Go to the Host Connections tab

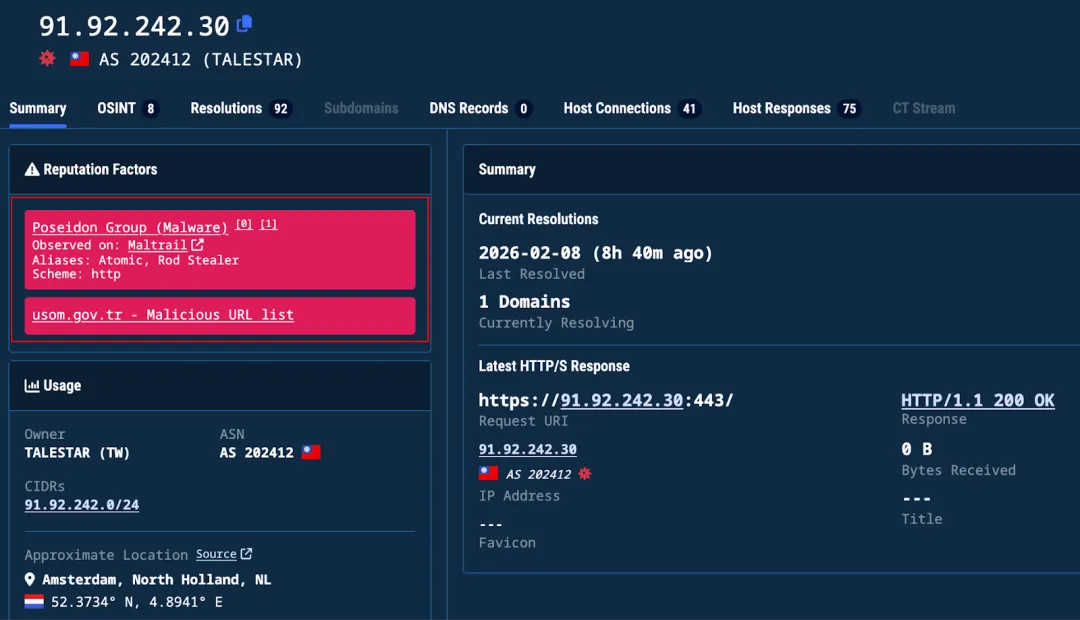pyautogui.click(x=617, y=108)
